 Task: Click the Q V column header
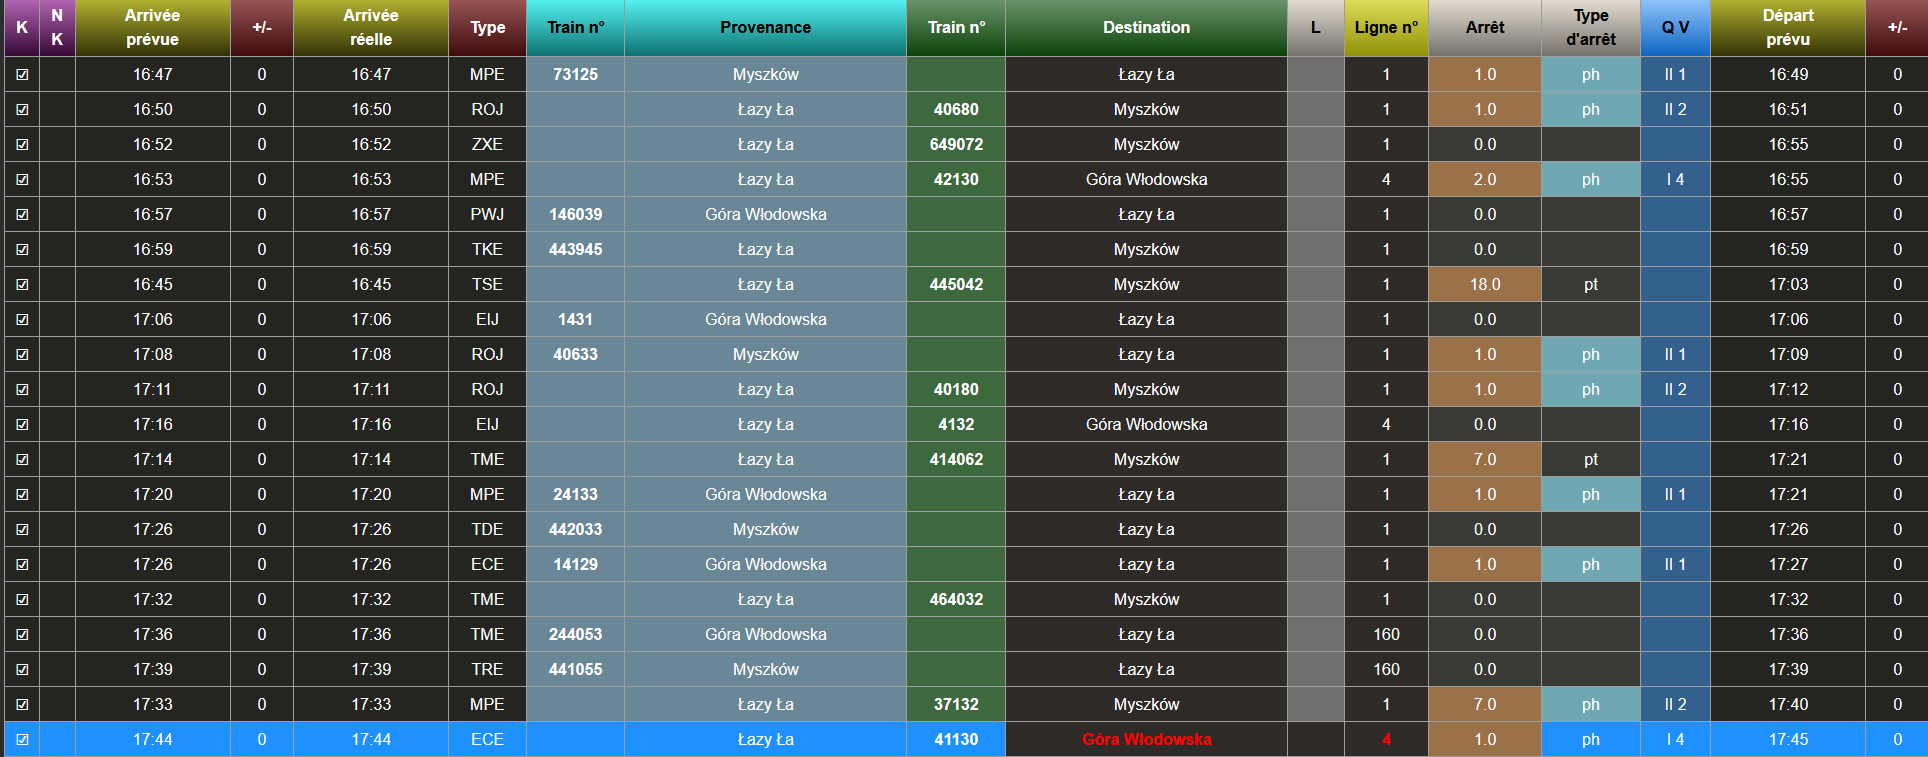(x=1676, y=28)
